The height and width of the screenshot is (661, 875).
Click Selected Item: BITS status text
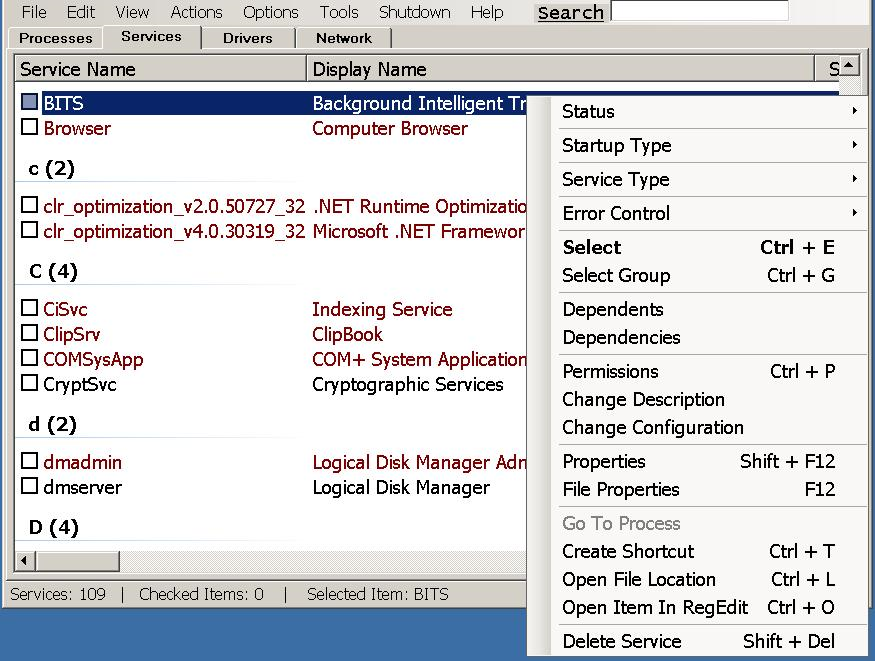[x=378, y=594]
